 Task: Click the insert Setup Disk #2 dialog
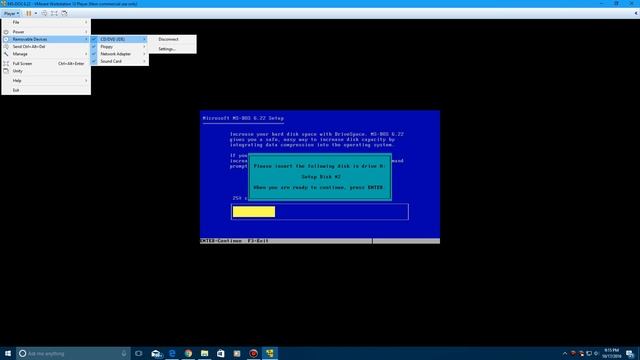point(320,177)
